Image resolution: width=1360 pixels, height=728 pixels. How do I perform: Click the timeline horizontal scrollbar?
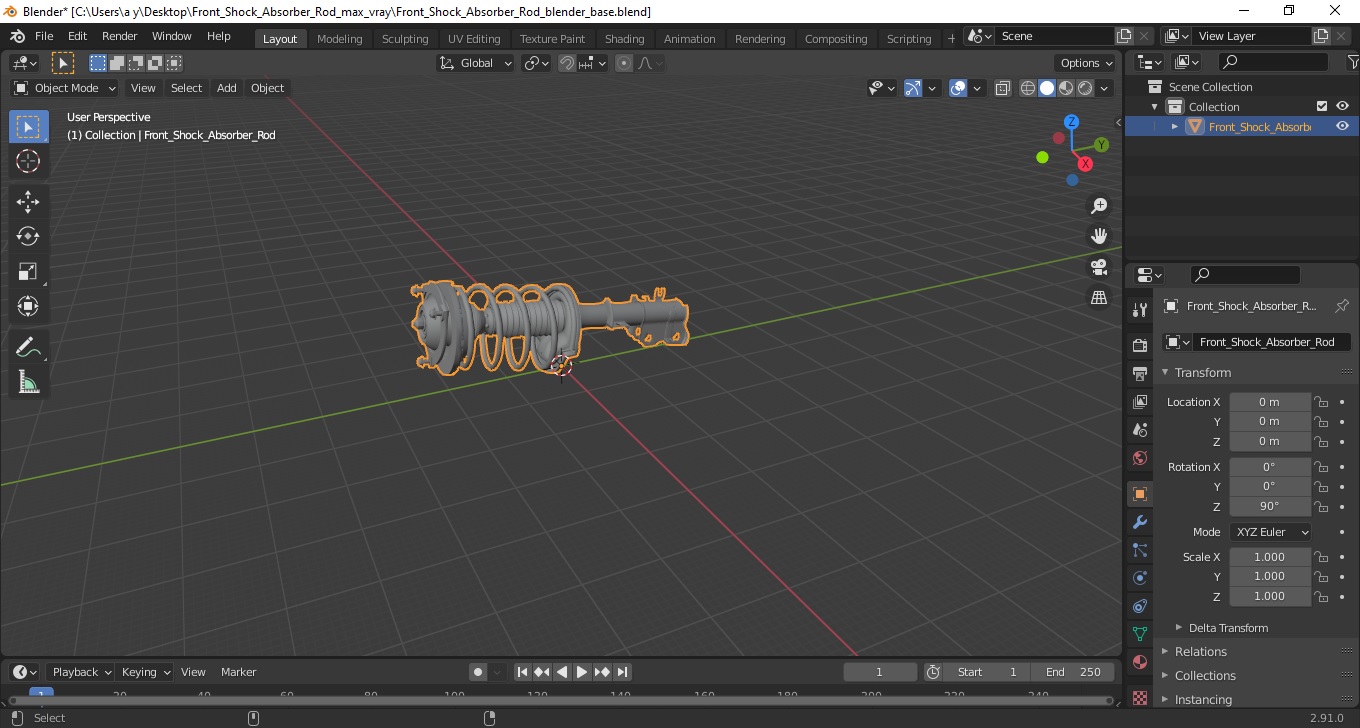[560, 700]
